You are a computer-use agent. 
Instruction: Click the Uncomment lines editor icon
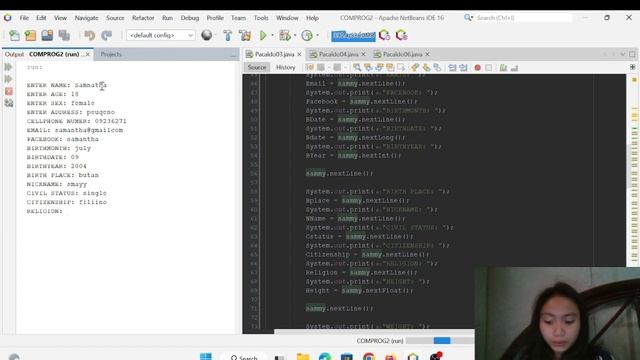(514, 67)
